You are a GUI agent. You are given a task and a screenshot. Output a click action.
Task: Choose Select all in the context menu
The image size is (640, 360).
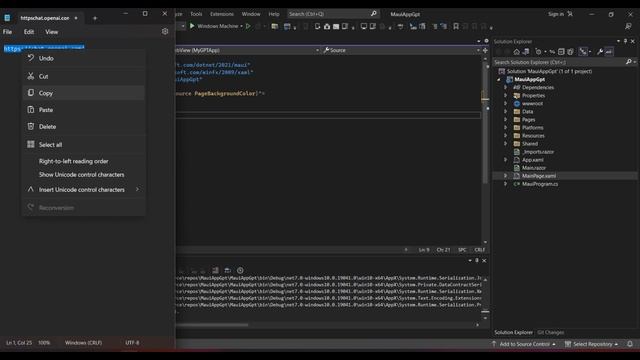(84, 144)
